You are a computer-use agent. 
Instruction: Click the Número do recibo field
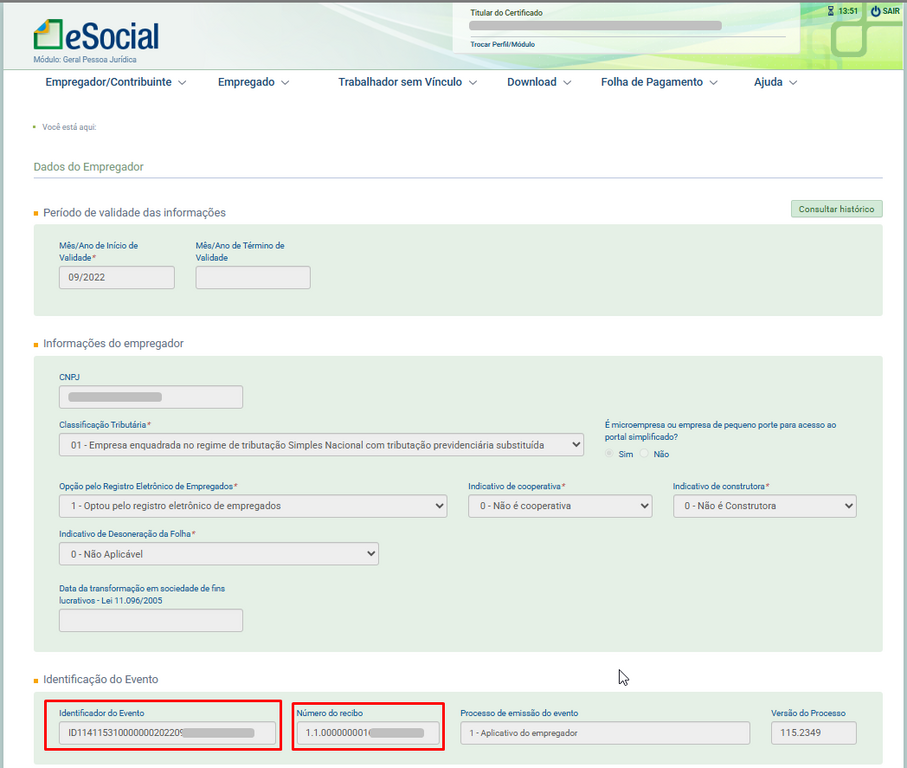pyautogui.click(x=367, y=733)
